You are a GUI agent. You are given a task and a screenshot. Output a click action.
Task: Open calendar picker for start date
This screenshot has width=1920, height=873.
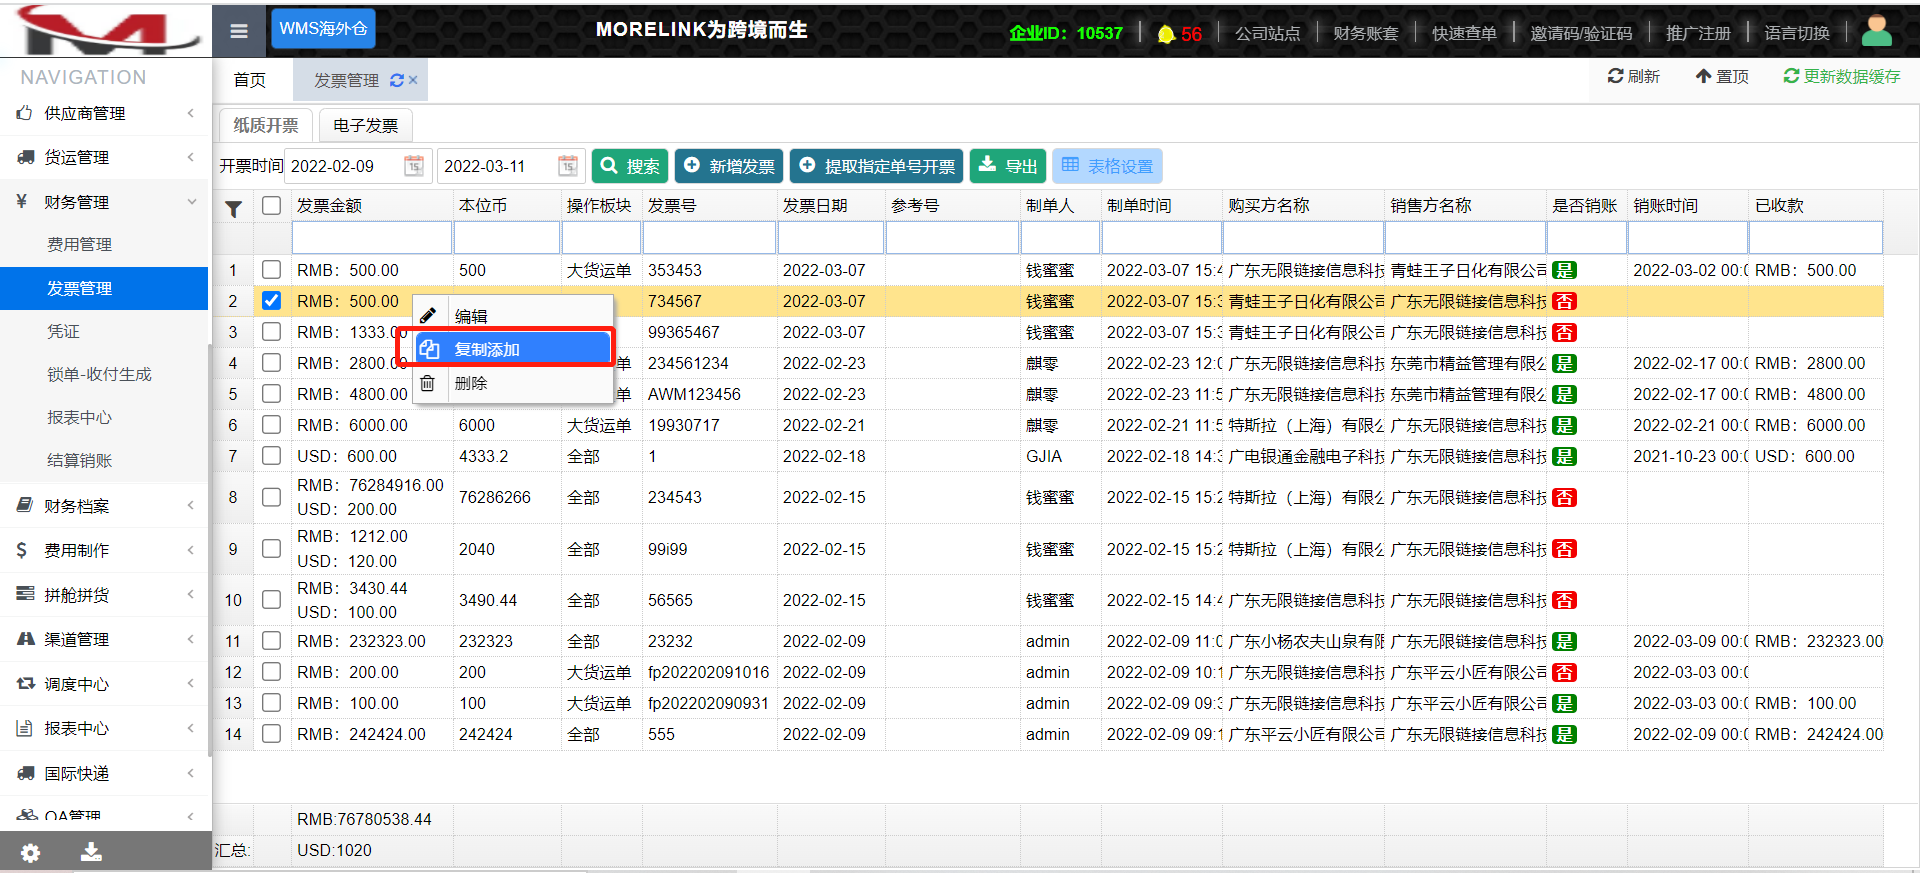(x=413, y=166)
